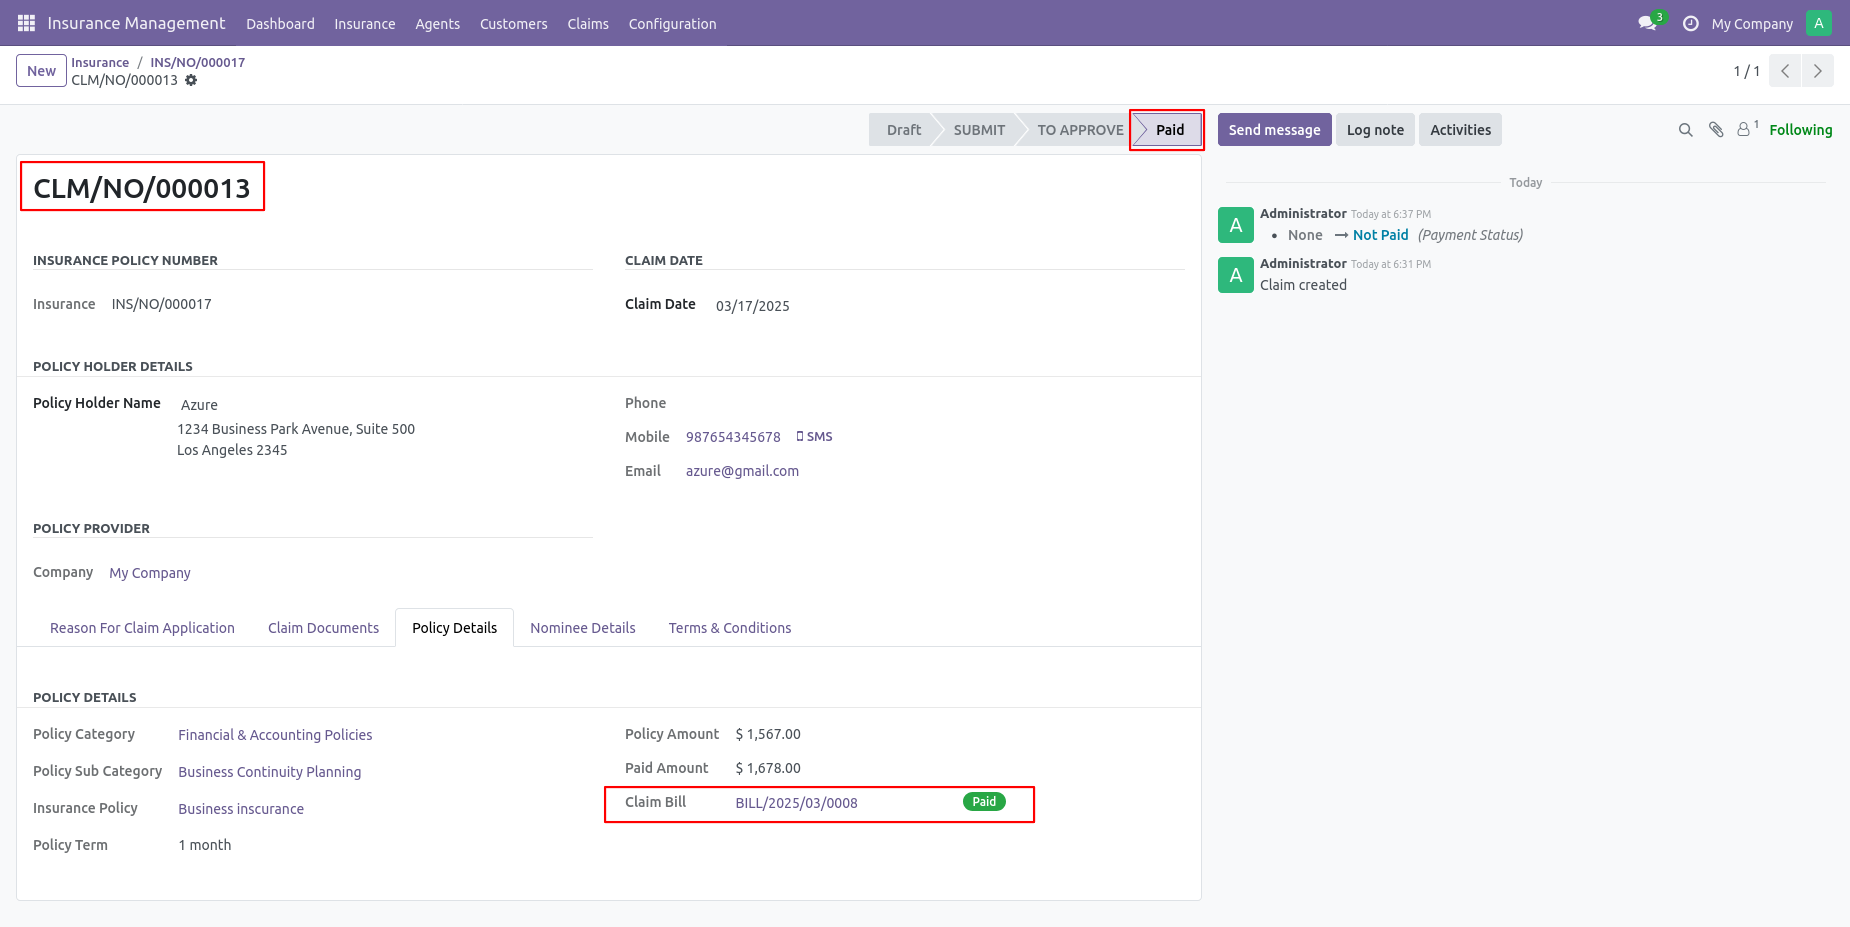This screenshot has width=1850, height=927.
Task: Open the Configuration menu
Action: (x=672, y=24)
